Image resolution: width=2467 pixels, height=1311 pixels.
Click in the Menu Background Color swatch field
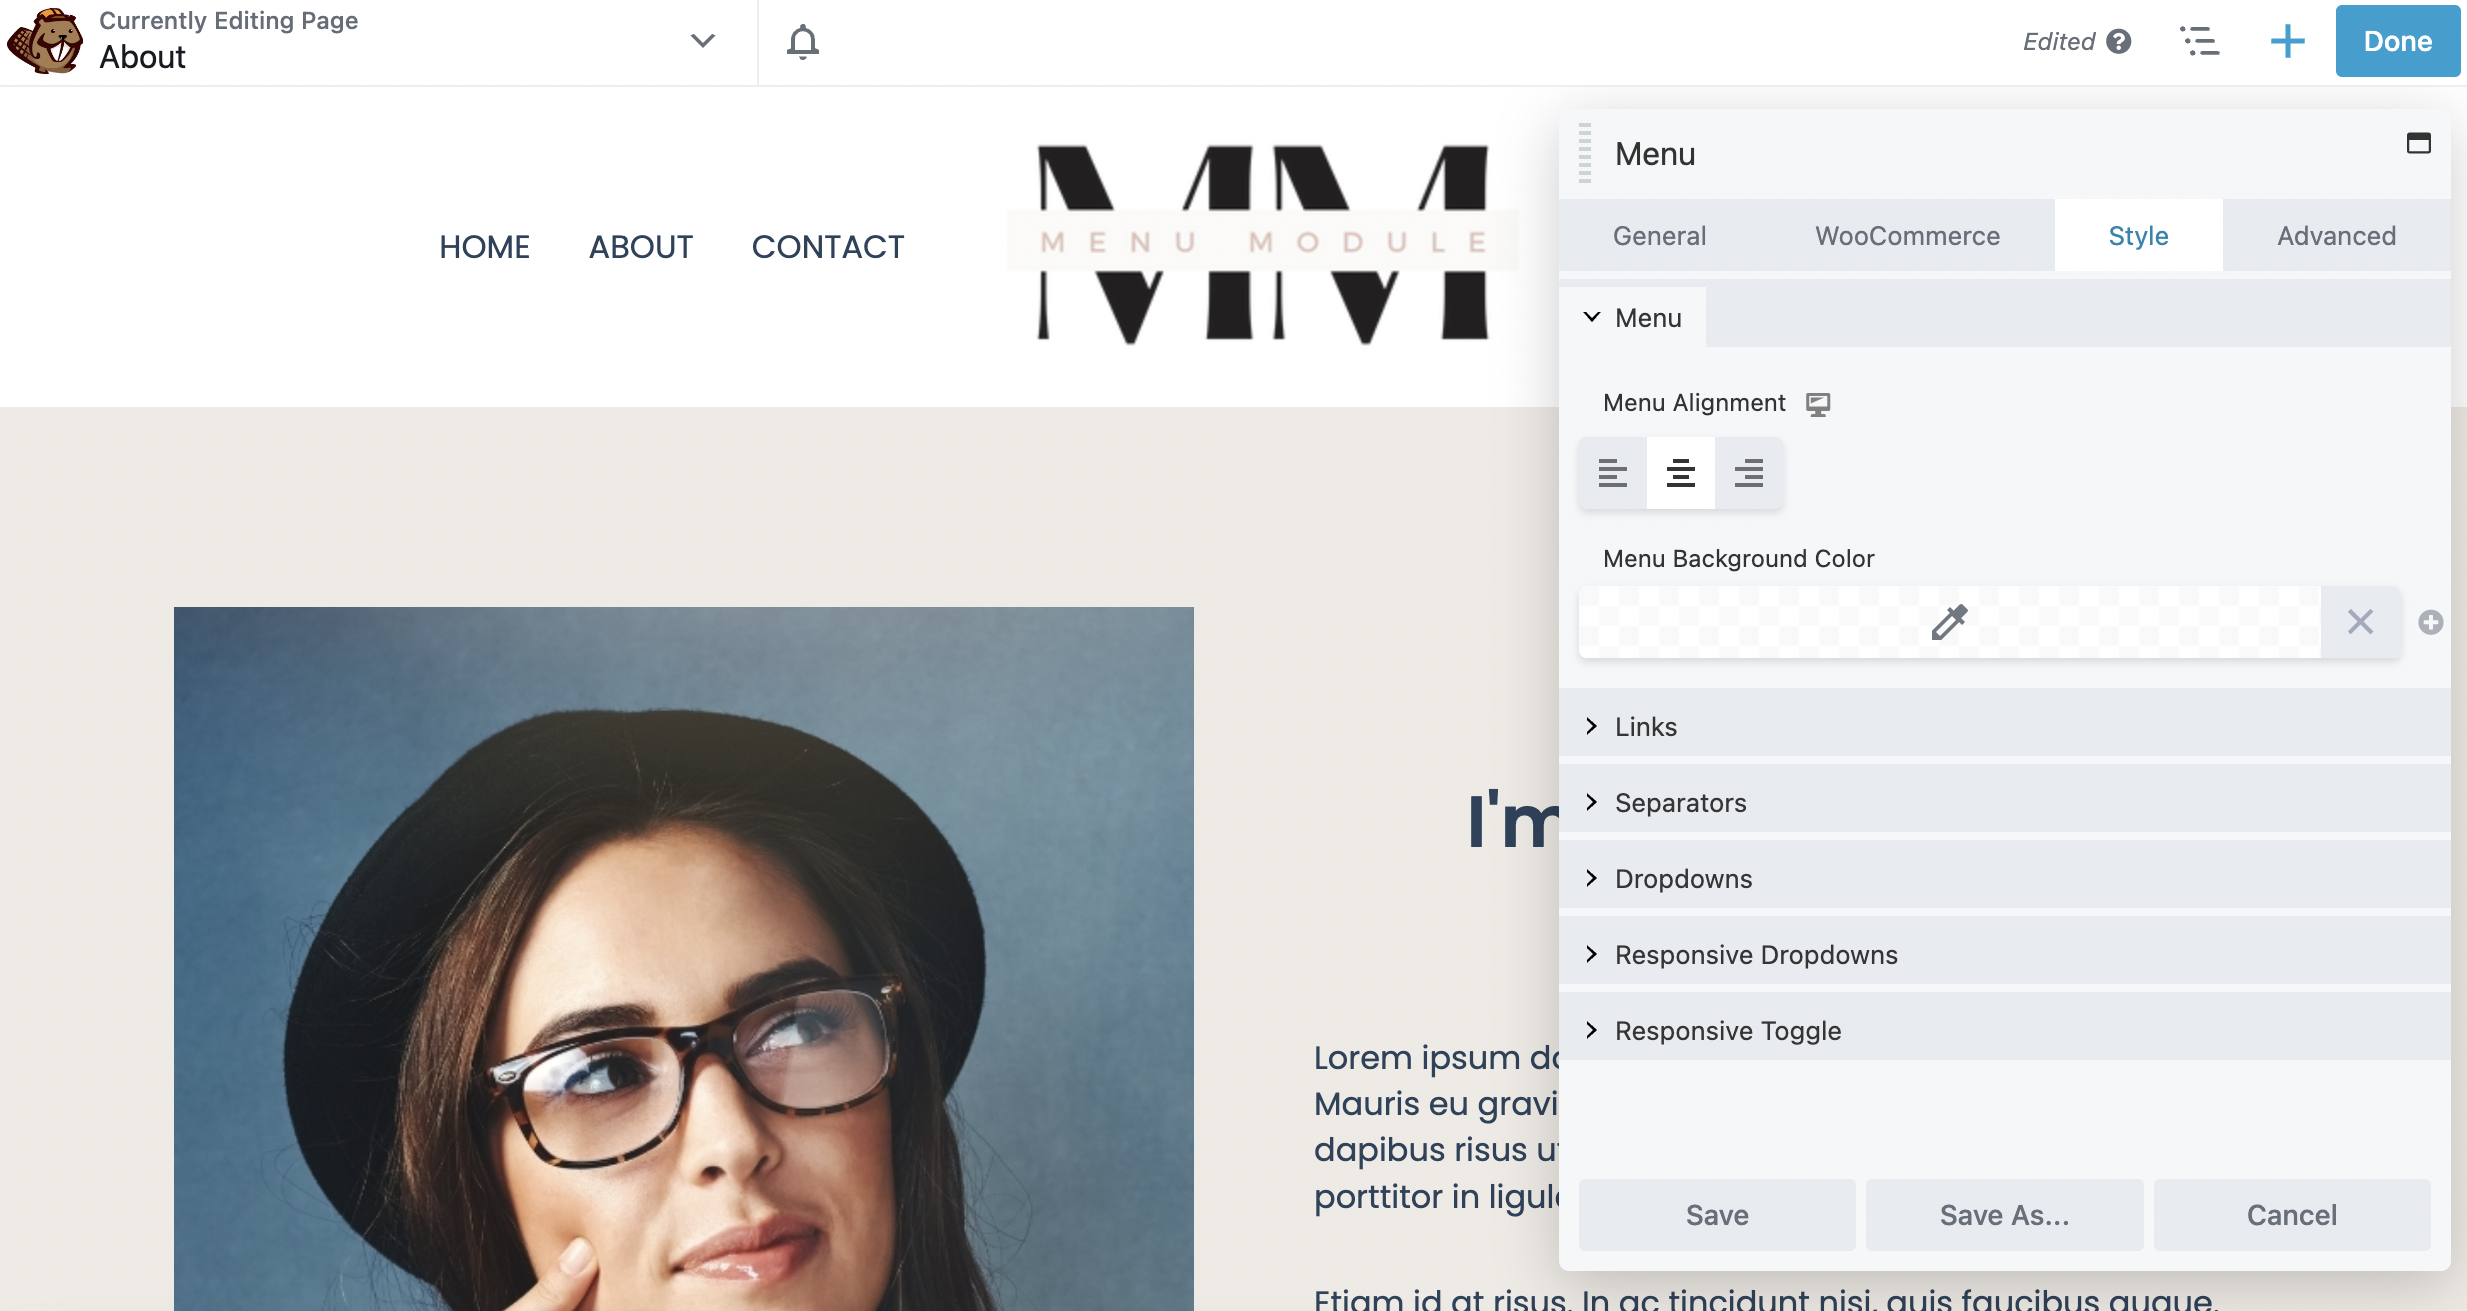coord(1951,622)
